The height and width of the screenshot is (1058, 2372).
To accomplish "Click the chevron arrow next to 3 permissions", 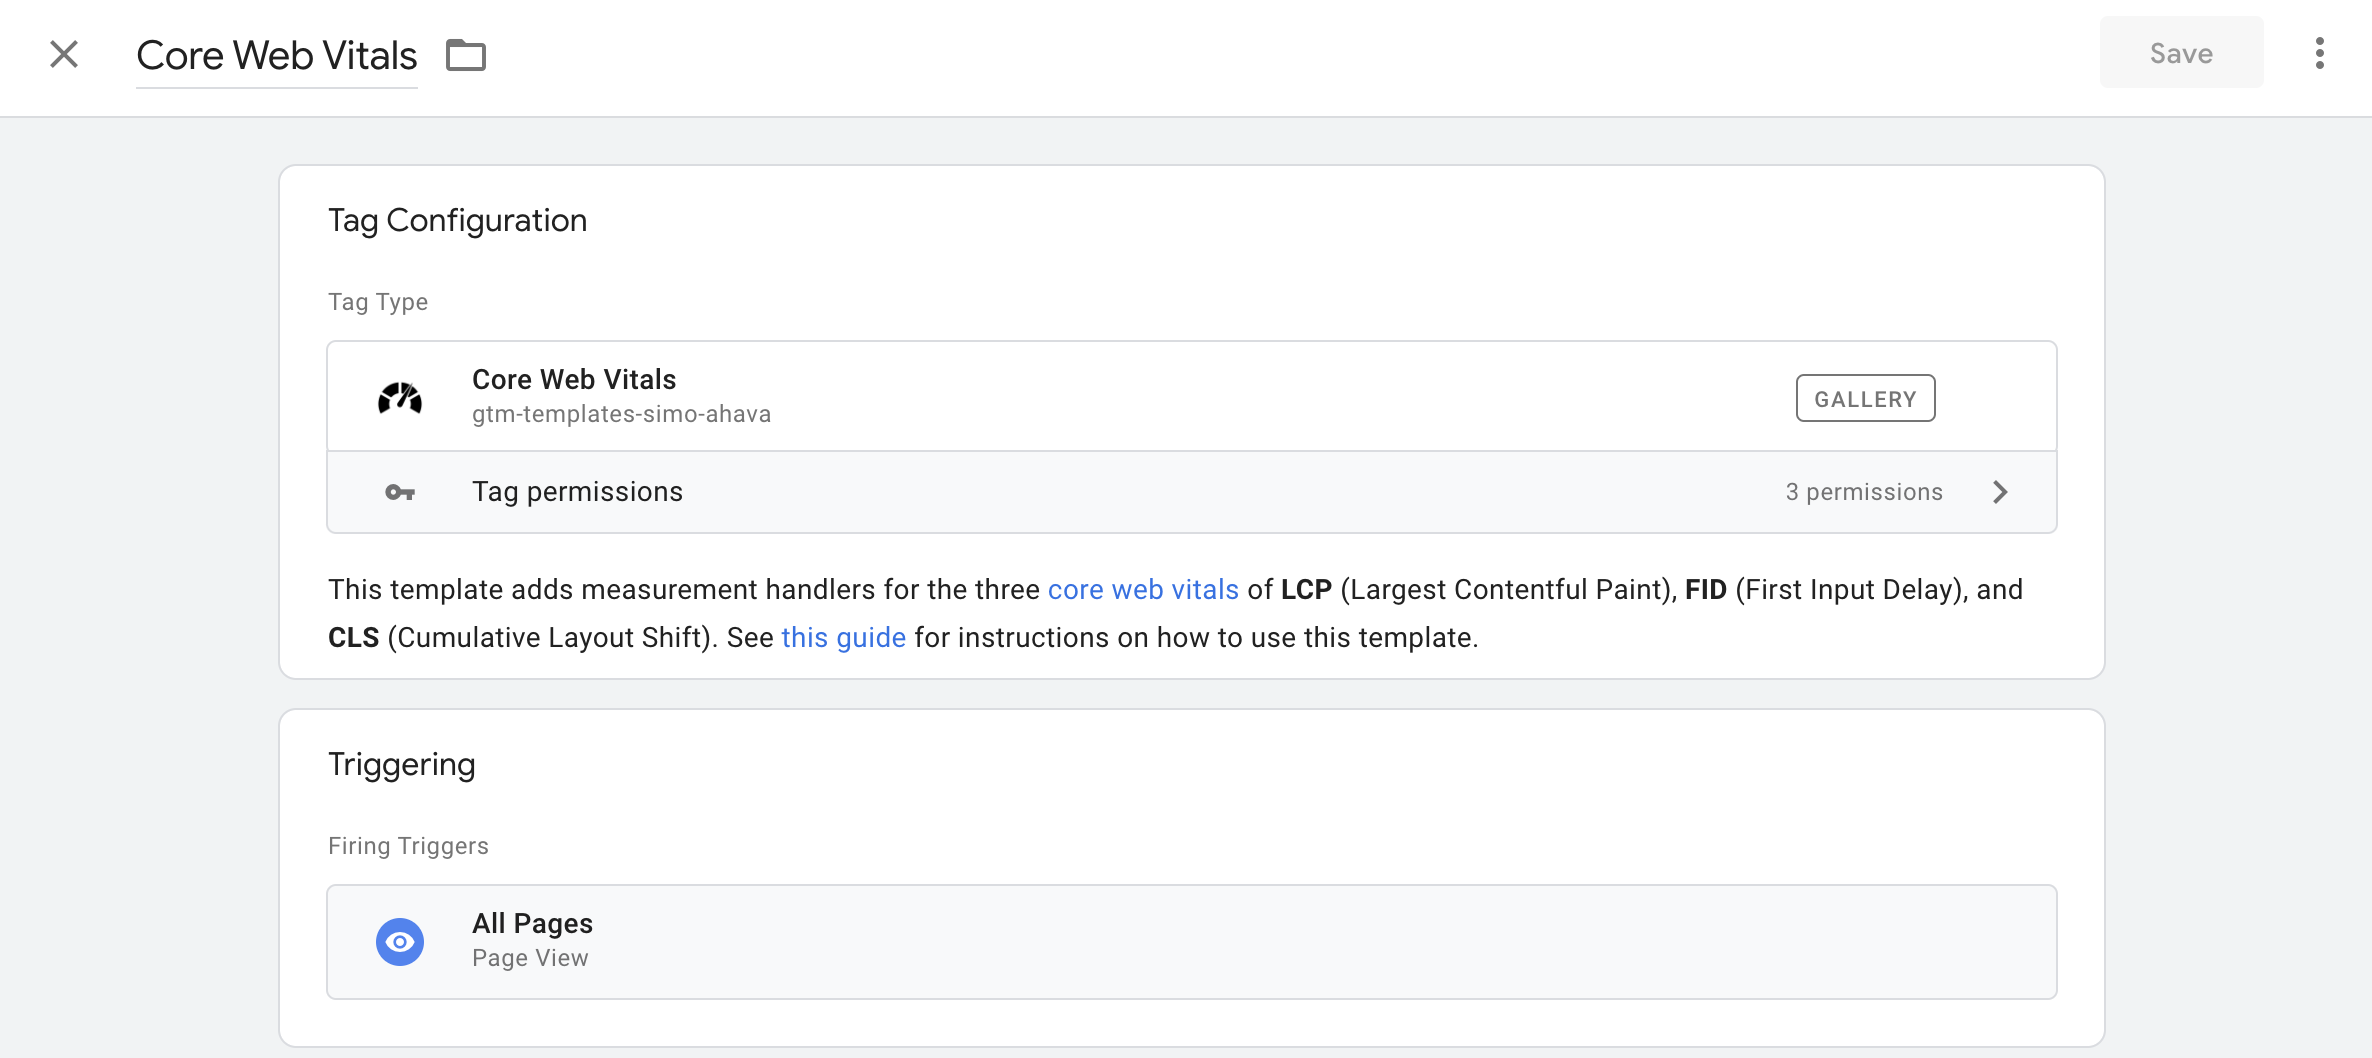I will tap(2000, 491).
